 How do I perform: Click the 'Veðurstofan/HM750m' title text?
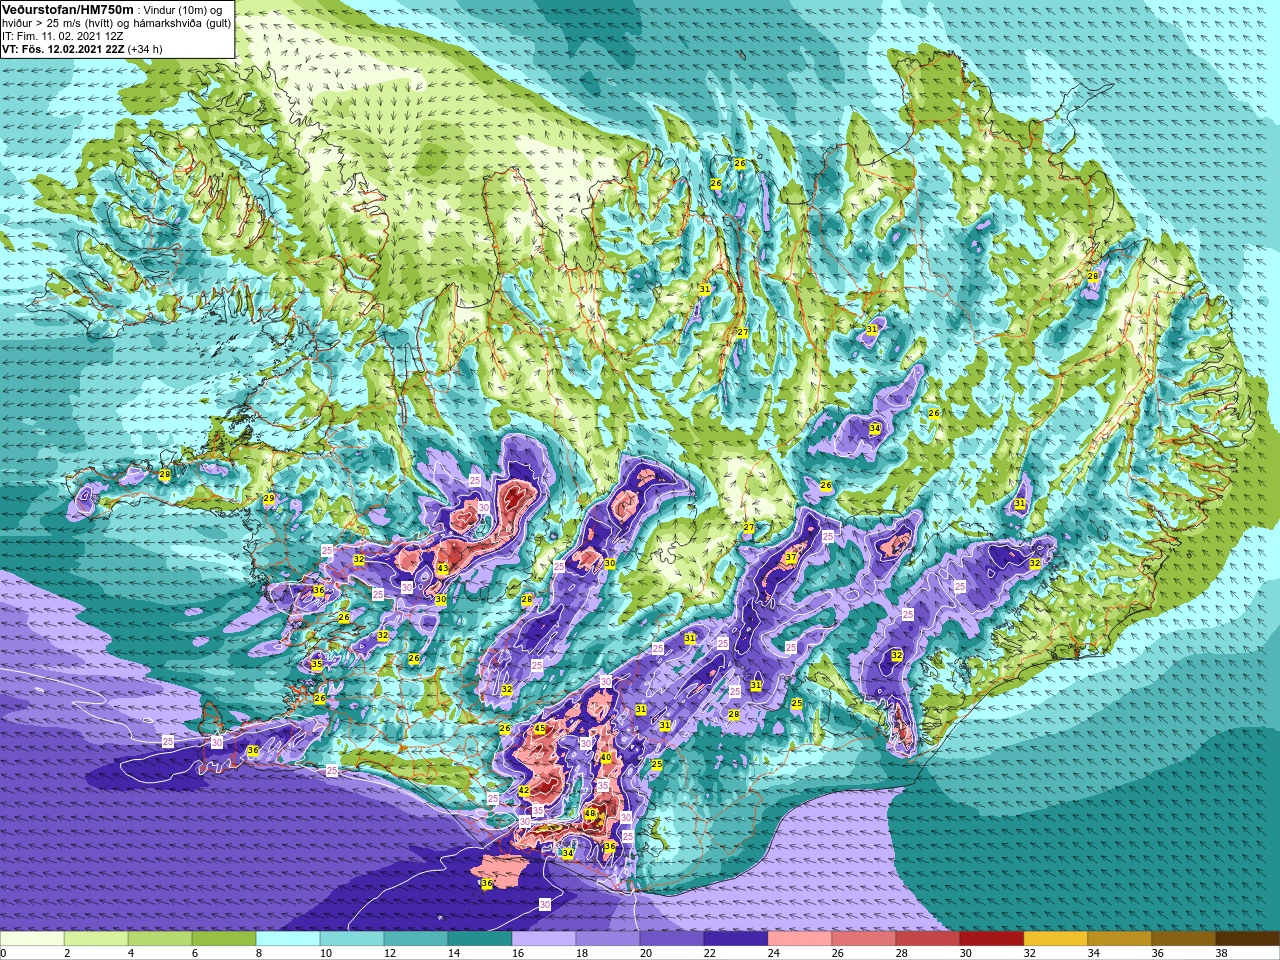point(68,9)
